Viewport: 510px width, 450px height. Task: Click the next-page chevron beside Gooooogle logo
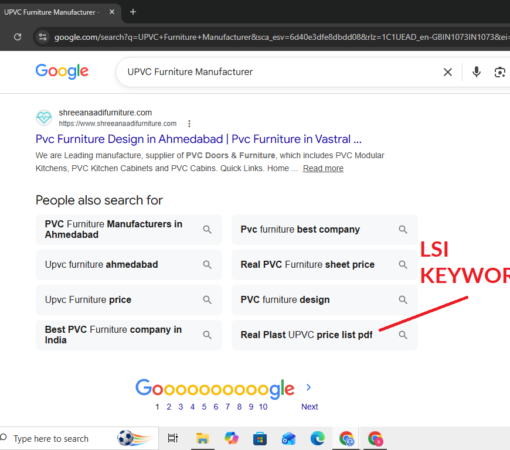[309, 387]
